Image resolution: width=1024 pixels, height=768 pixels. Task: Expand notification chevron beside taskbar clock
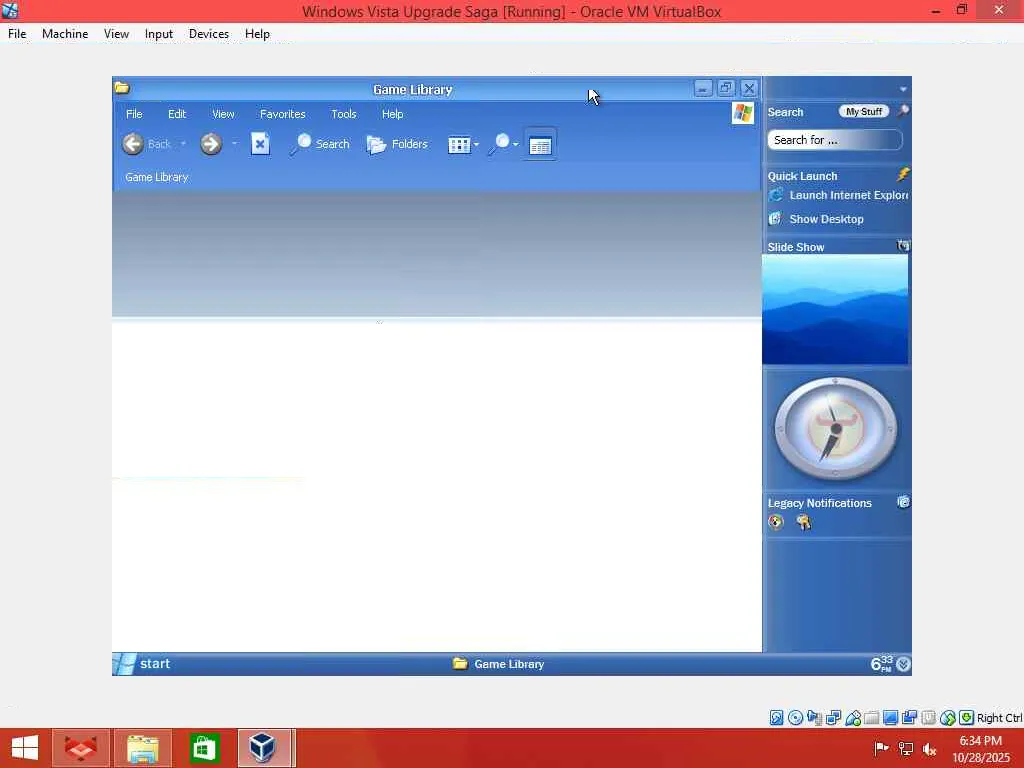tap(903, 664)
